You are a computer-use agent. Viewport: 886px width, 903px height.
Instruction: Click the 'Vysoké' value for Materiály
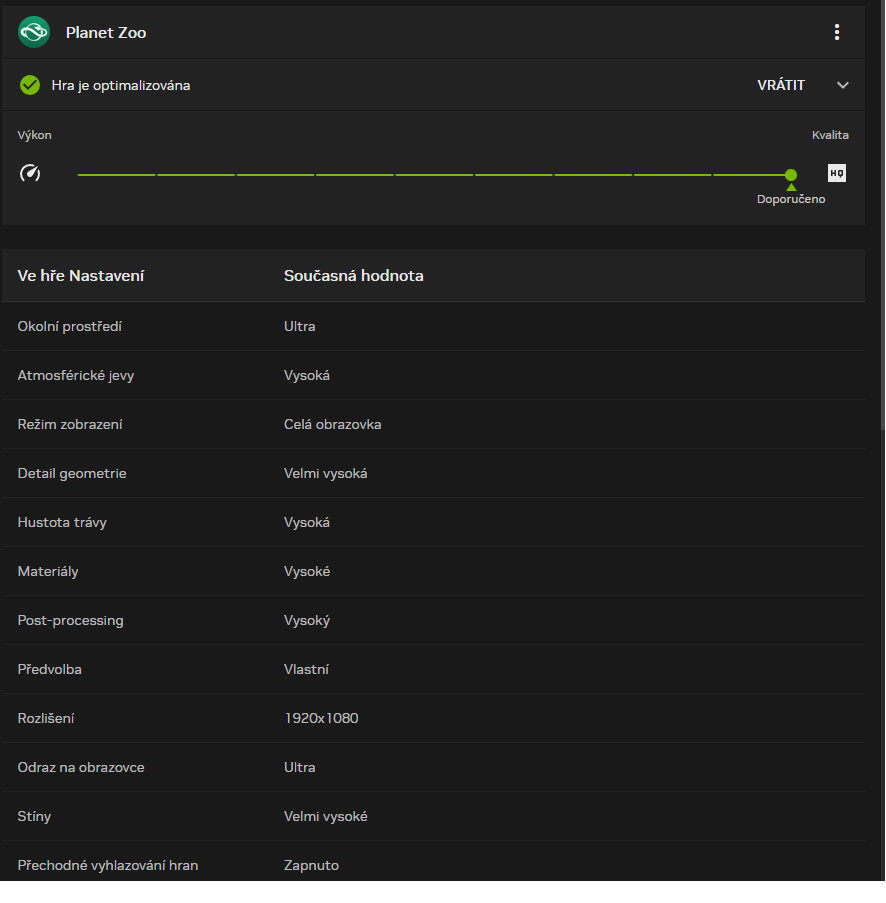307,571
